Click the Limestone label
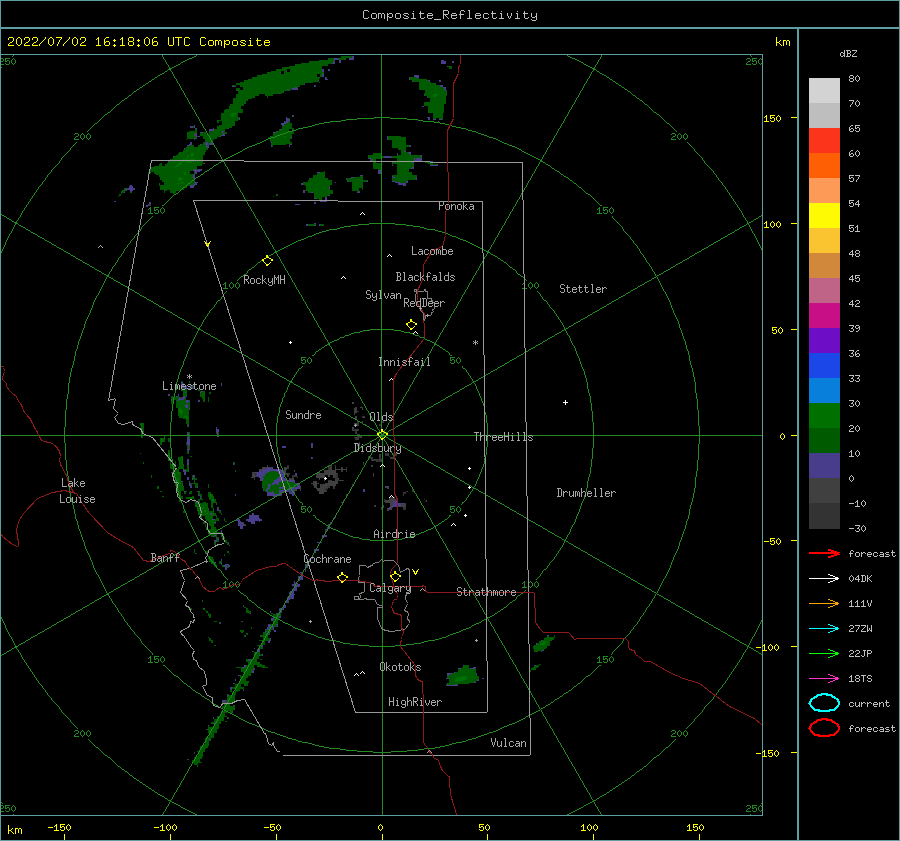The width and height of the screenshot is (900, 841). (x=189, y=386)
